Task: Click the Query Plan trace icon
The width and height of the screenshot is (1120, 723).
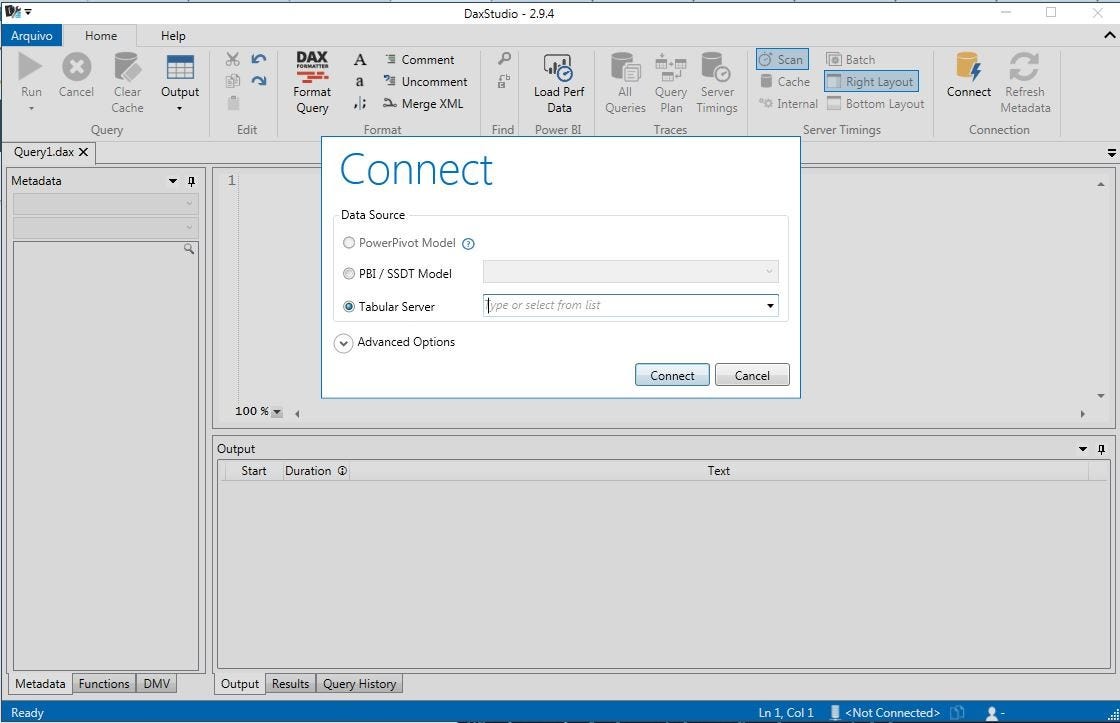Action: pyautogui.click(x=671, y=67)
